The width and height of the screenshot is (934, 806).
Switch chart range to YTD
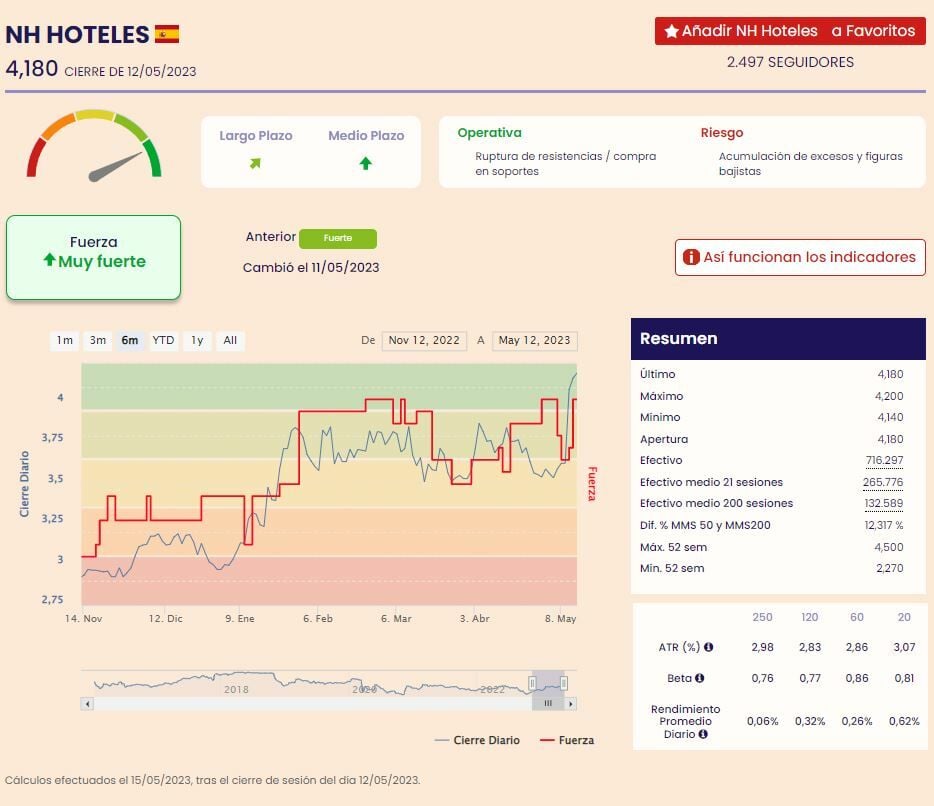[x=163, y=340]
